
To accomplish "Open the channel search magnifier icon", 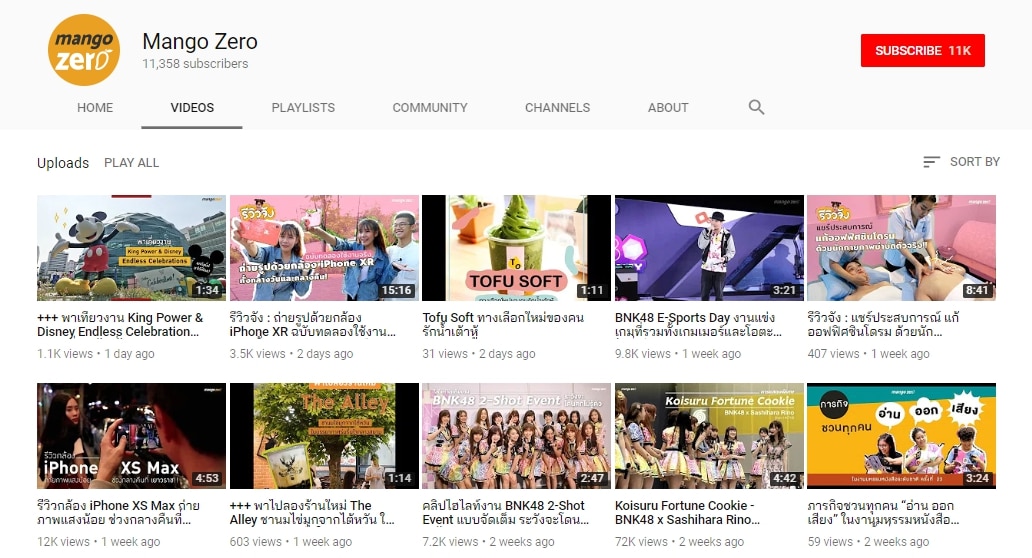I will 756,107.
